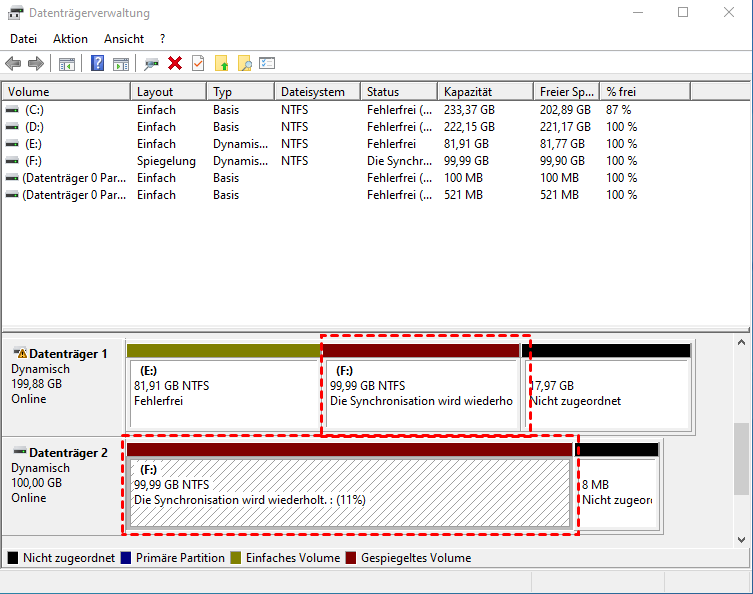Sort by the Kapazität column header

pyautogui.click(x=486, y=92)
